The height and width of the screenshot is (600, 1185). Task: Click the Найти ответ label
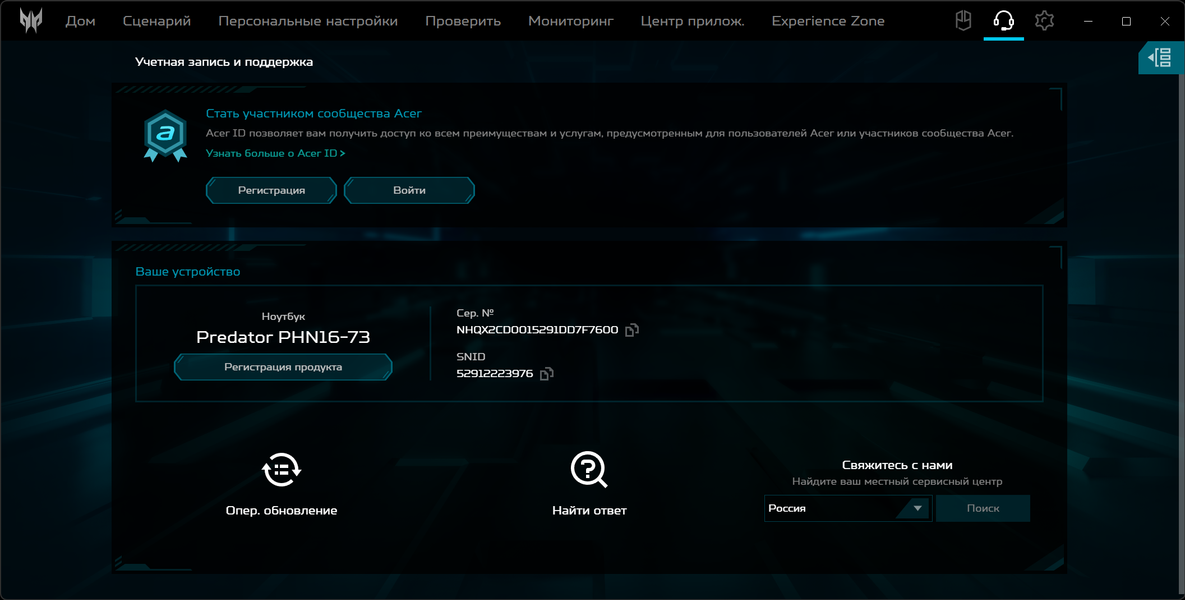pyautogui.click(x=589, y=511)
